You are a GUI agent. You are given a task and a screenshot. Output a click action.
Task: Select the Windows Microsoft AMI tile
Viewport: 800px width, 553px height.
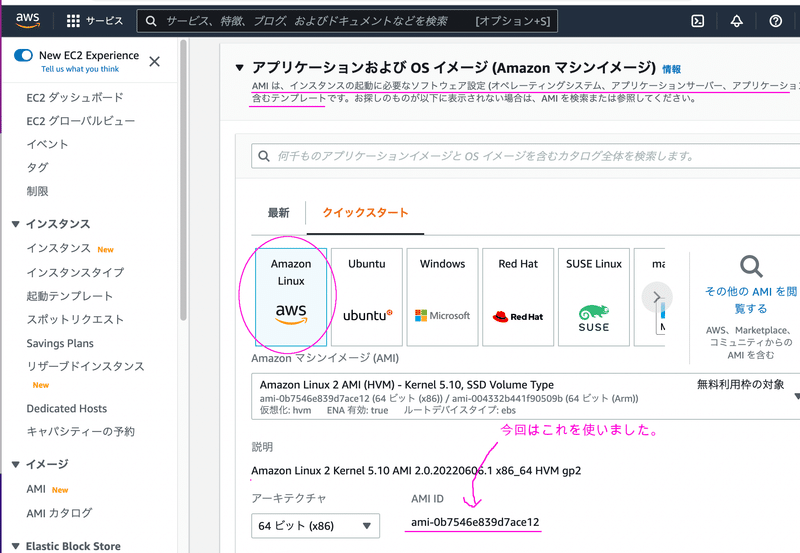[442, 297]
